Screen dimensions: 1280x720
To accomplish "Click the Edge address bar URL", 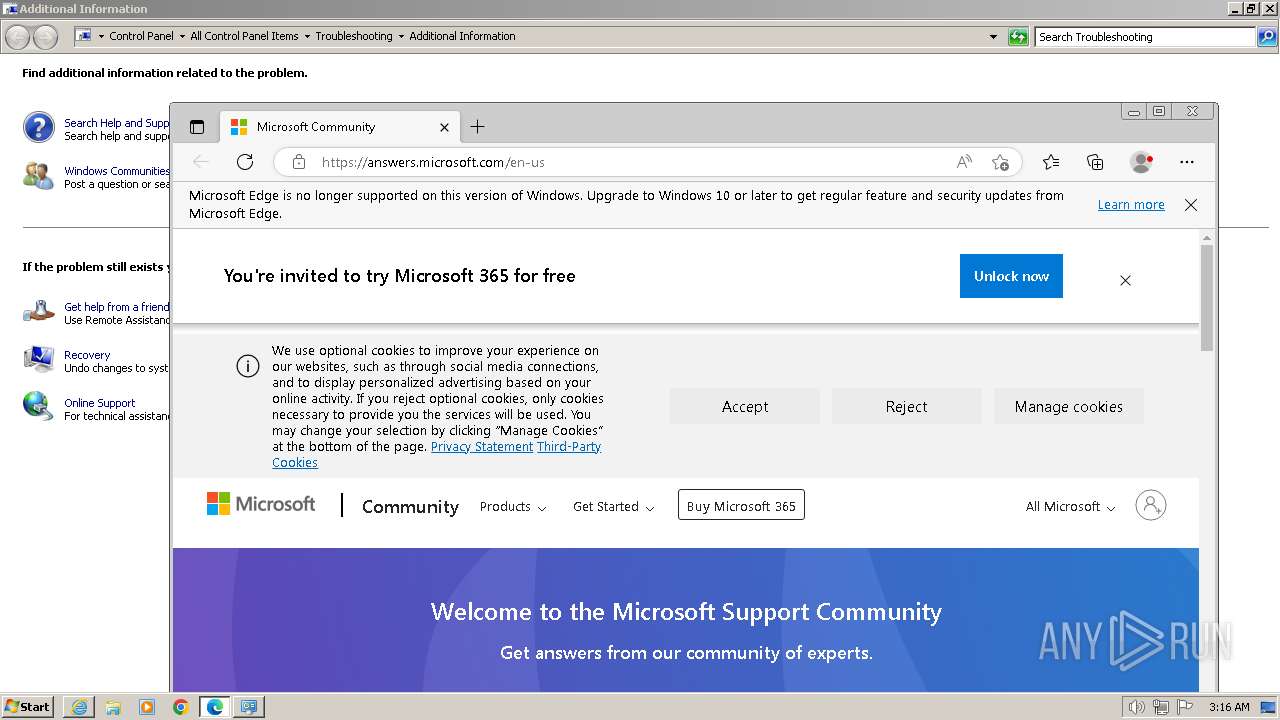I will 433,162.
